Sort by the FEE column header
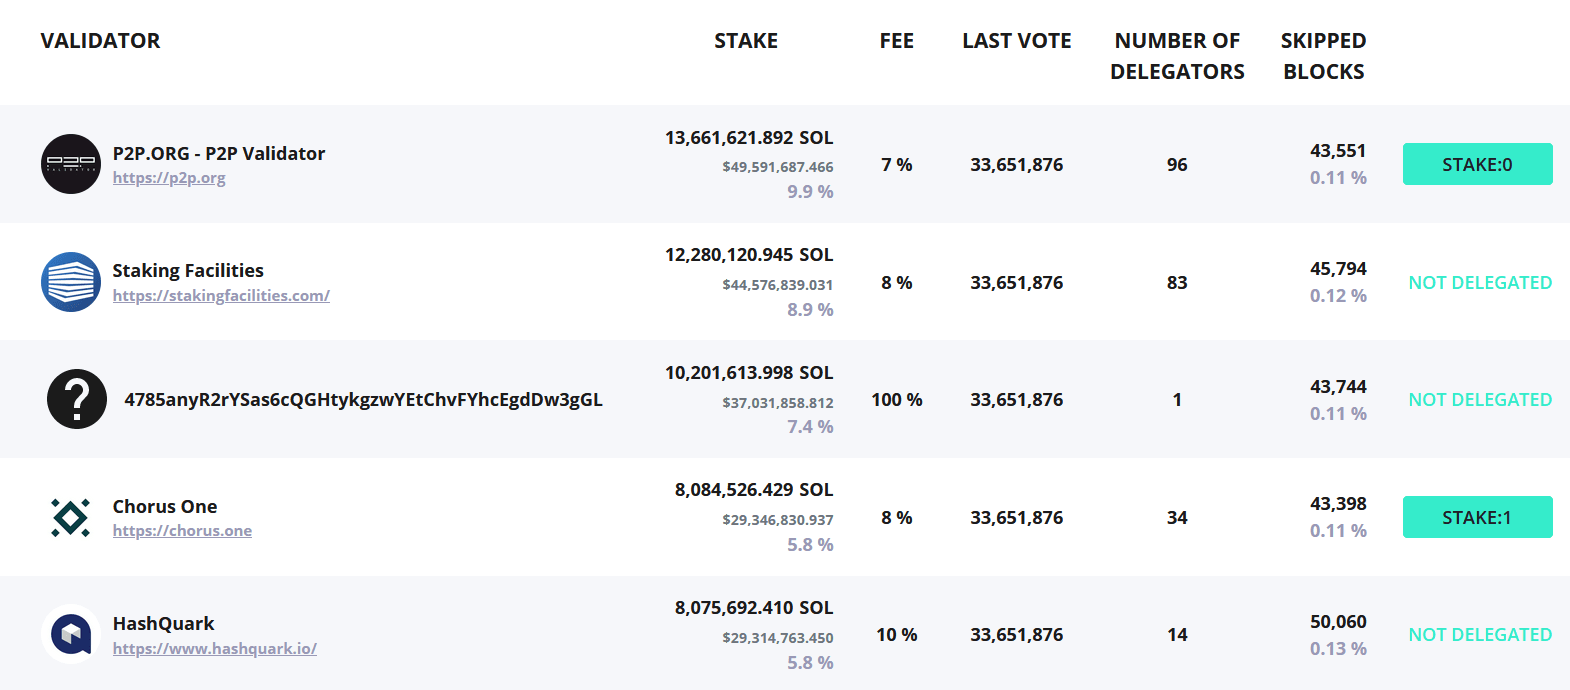Viewport: 1570px width, 690px height. (897, 41)
